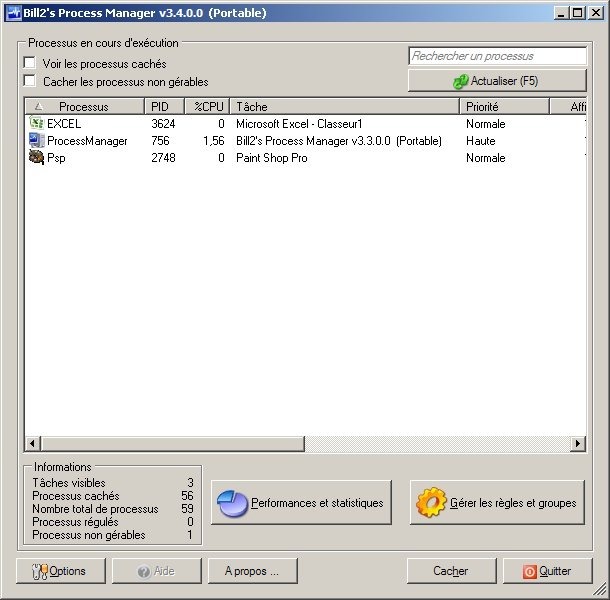The image size is (610, 600).
Task: Select the EXCEL process row name
Action: [64, 124]
